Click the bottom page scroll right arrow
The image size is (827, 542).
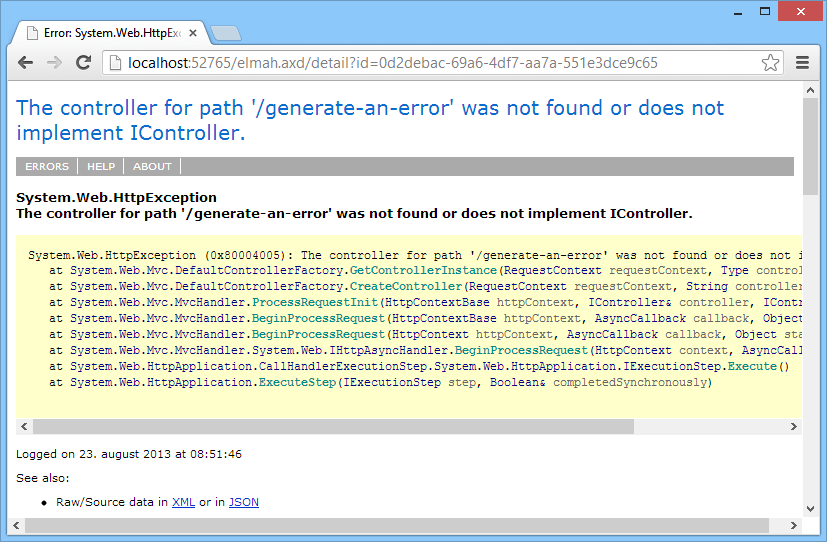pyautogui.click(x=794, y=525)
